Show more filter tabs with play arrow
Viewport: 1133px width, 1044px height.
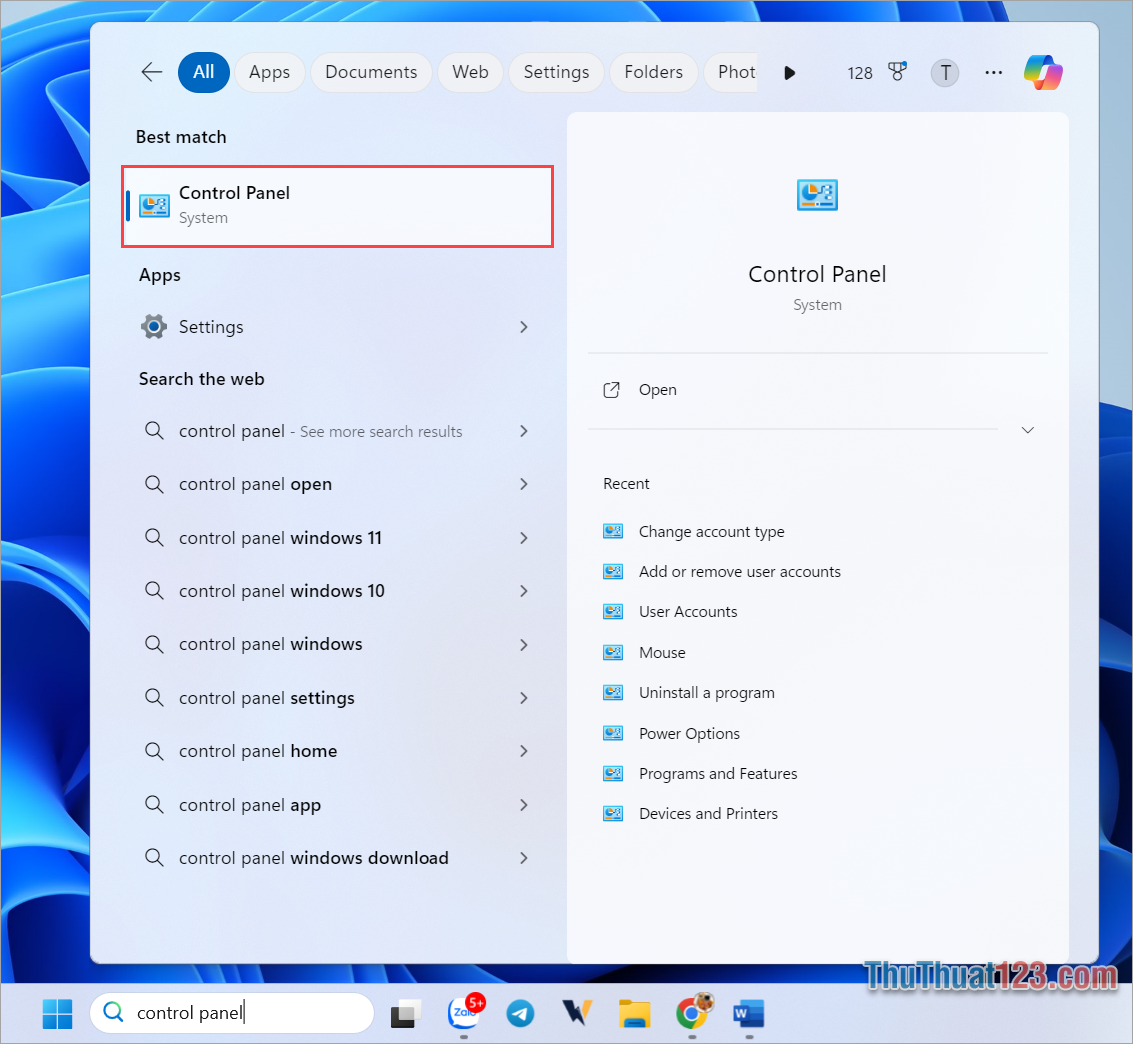[790, 73]
